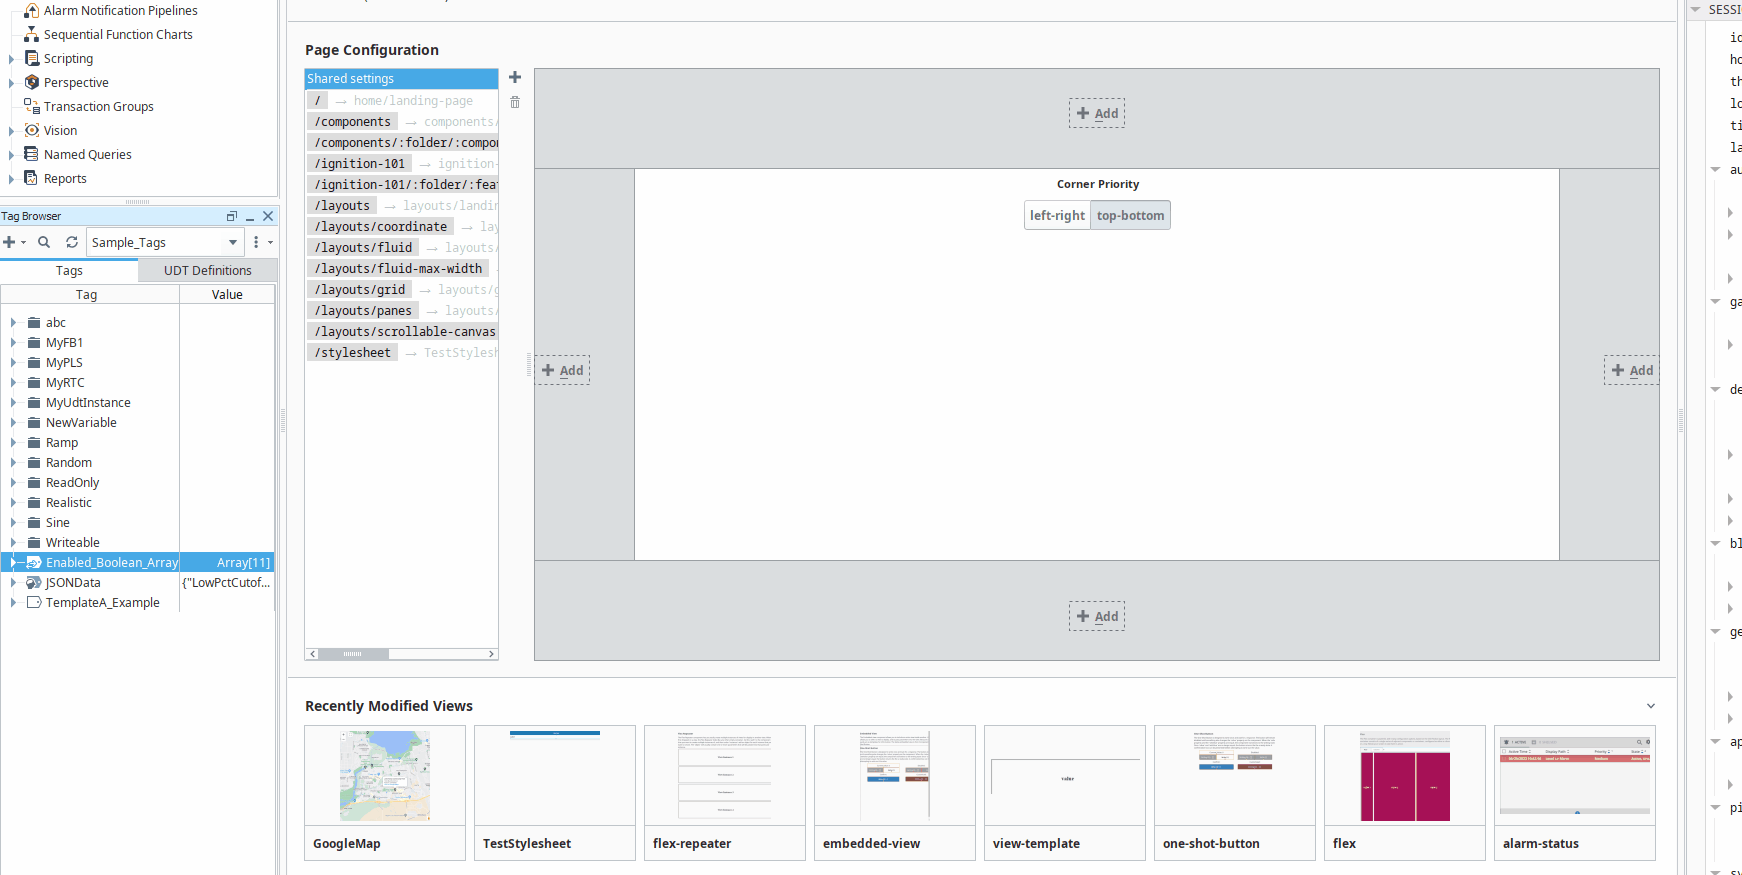The height and width of the screenshot is (875, 1742).
Task: Select top-bottom corner priority
Action: pyautogui.click(x=1130, y=215)
